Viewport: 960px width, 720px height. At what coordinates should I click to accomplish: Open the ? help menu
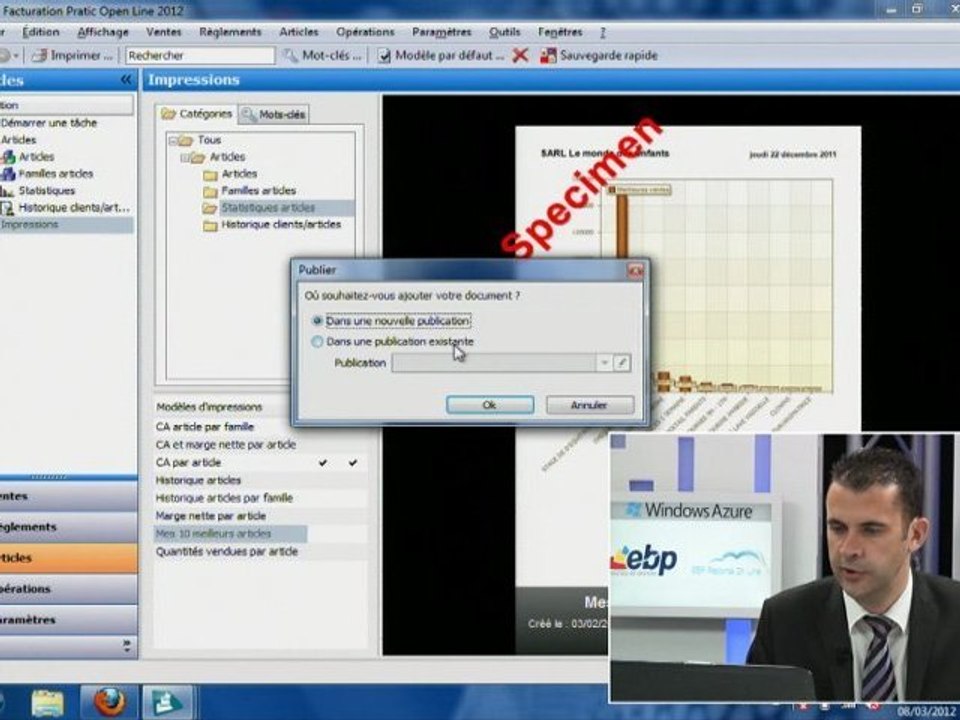point(602,32)
